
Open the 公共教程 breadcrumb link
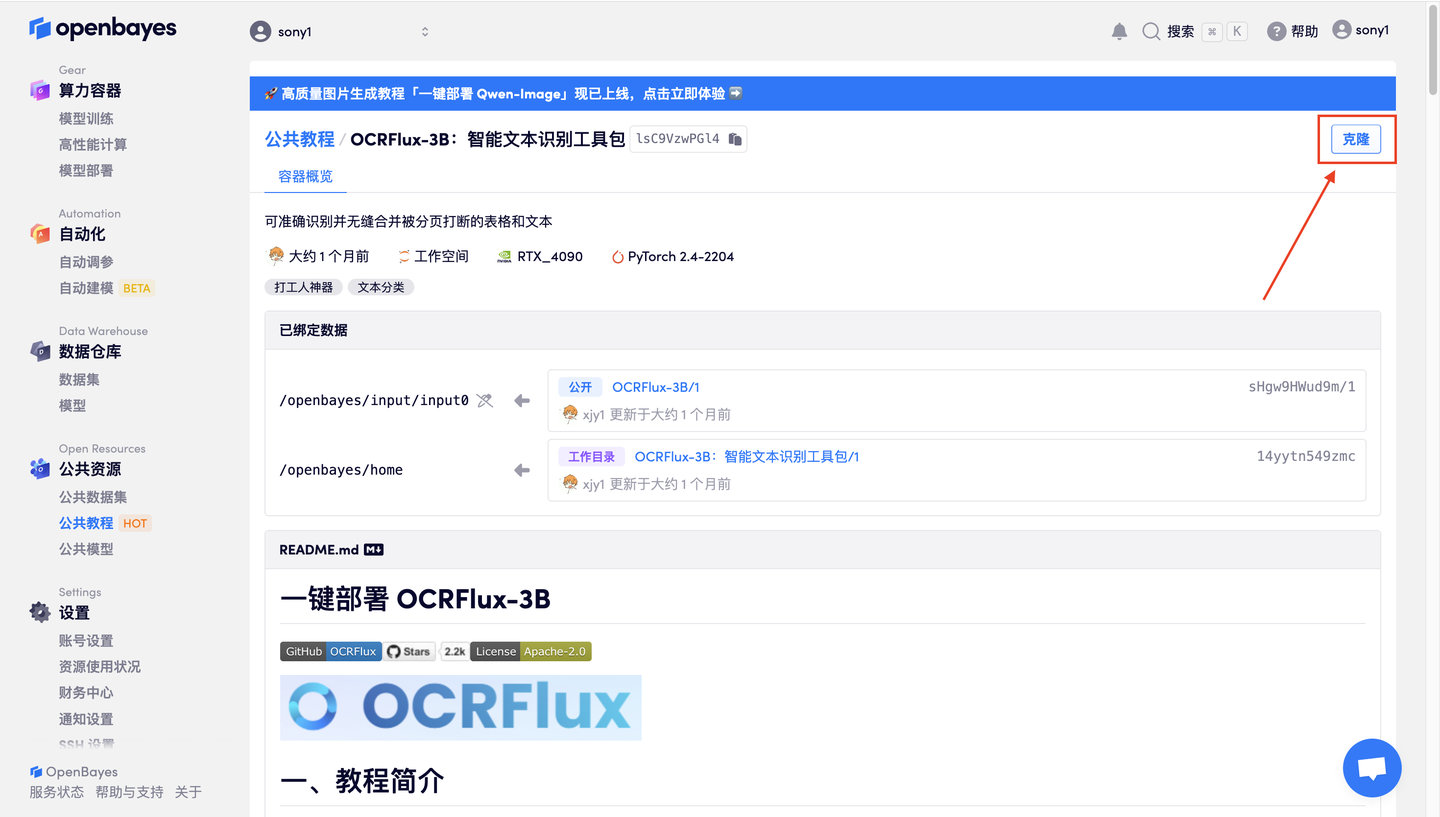click(298, 138)
